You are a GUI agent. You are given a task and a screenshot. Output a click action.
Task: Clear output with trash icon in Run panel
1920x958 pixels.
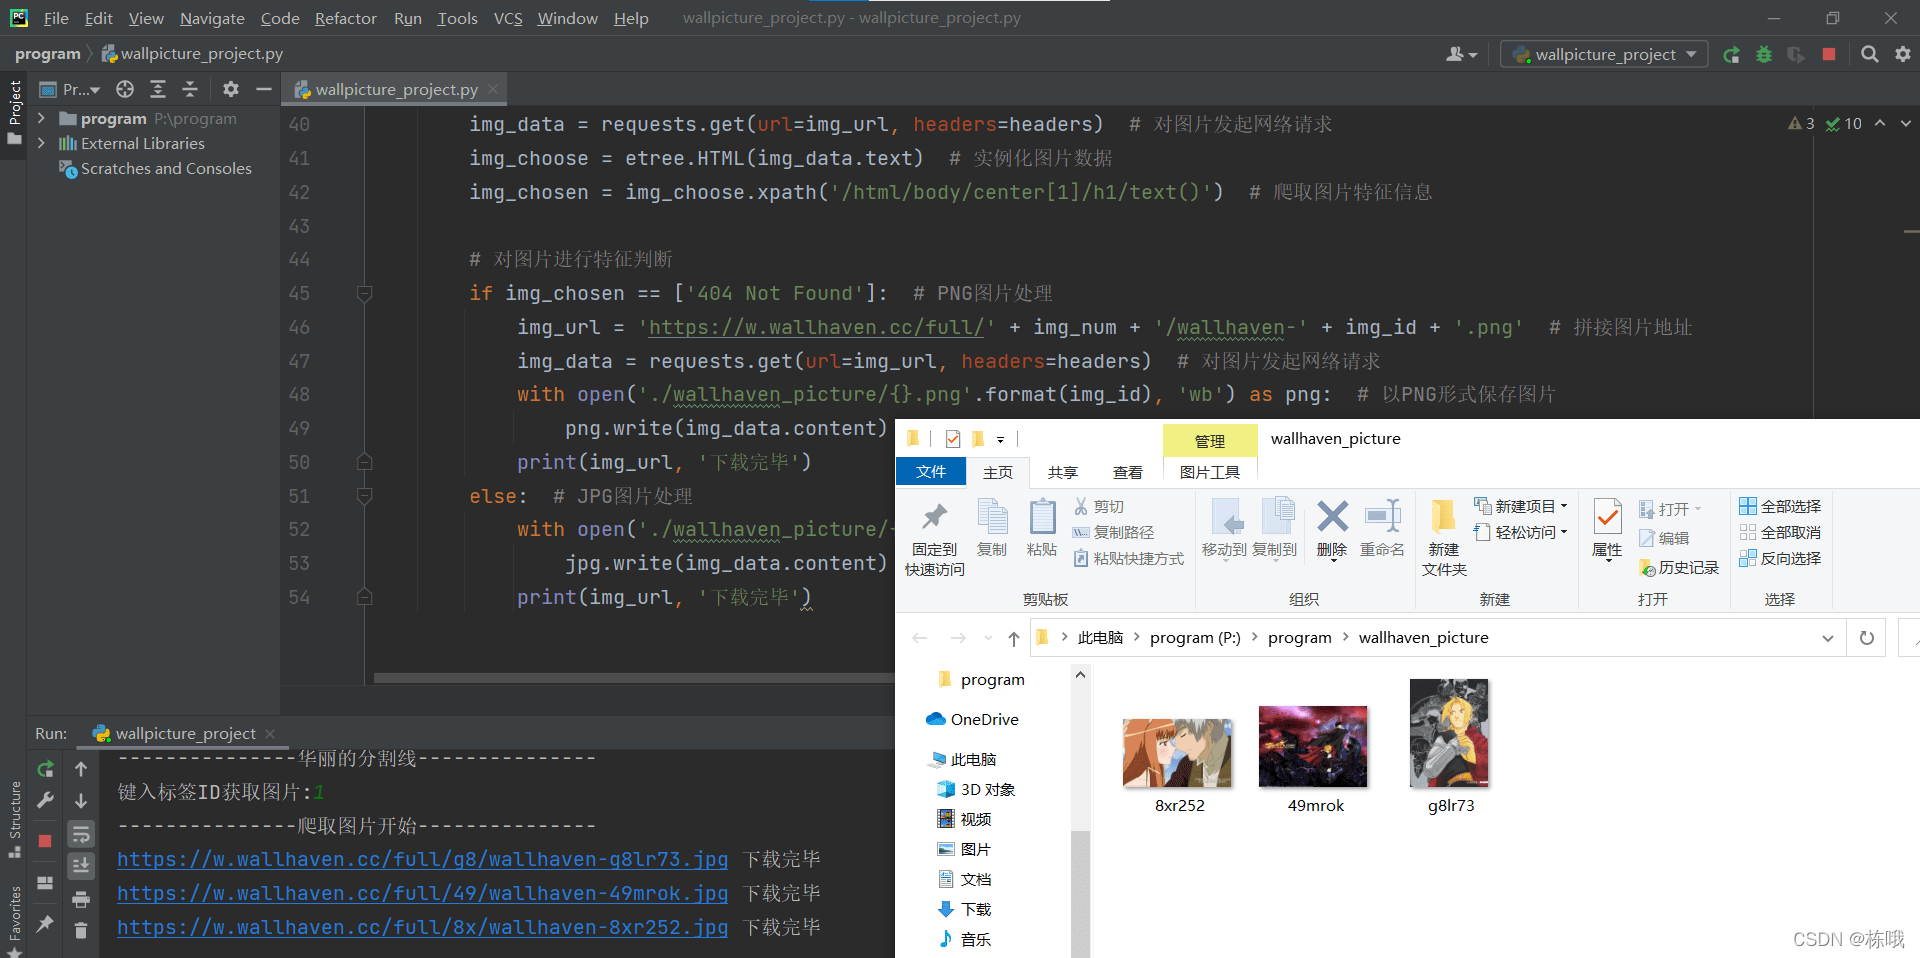81,931
